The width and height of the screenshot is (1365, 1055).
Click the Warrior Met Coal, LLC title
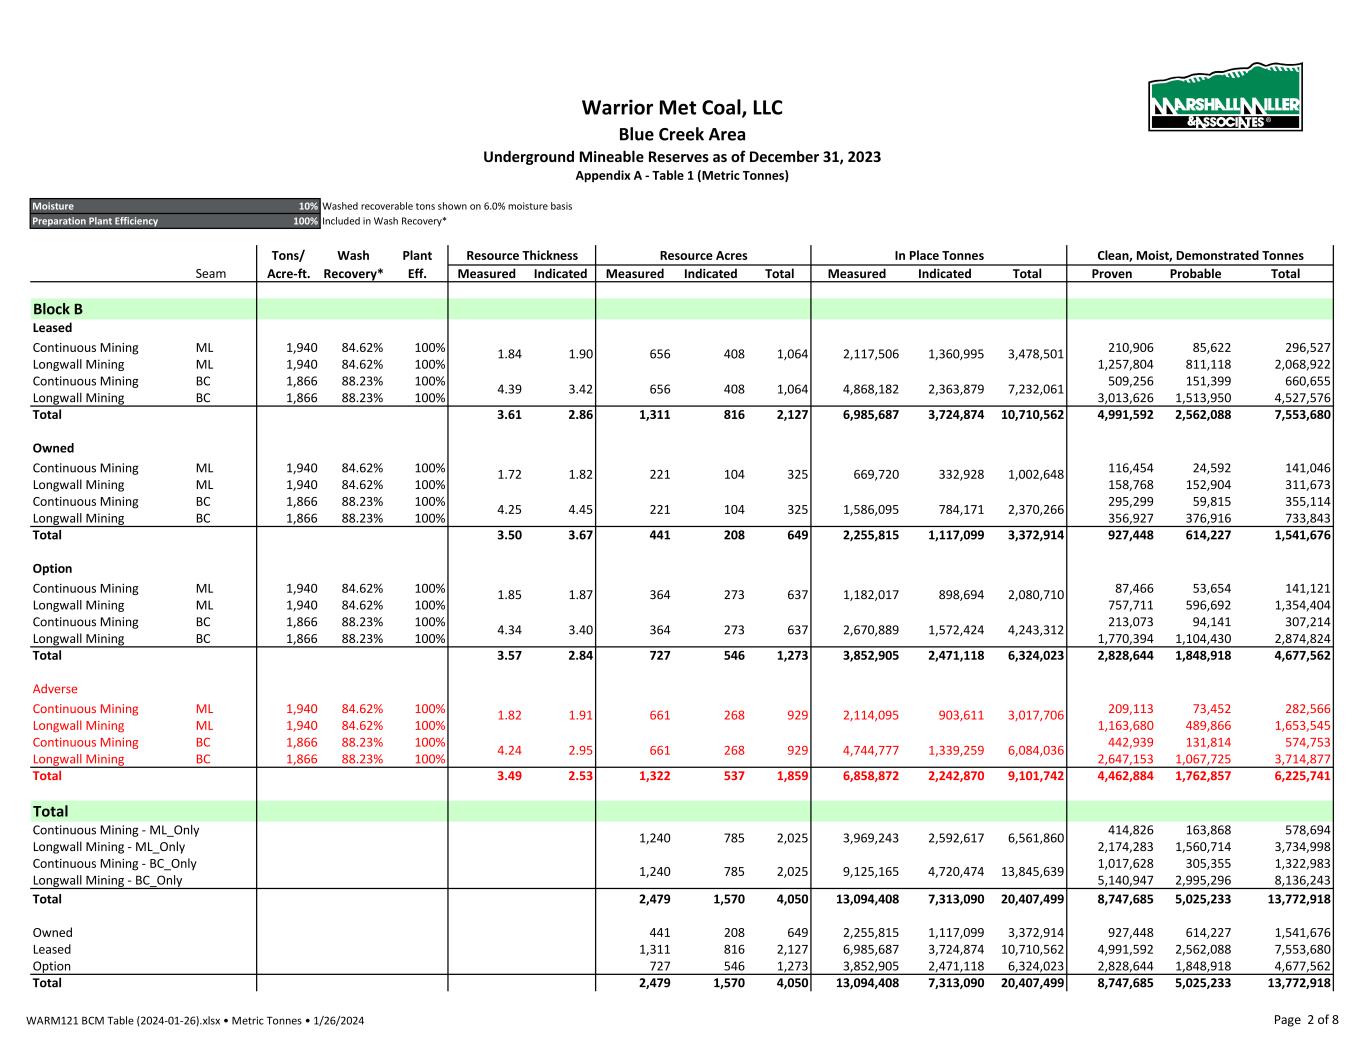point(681,108)
